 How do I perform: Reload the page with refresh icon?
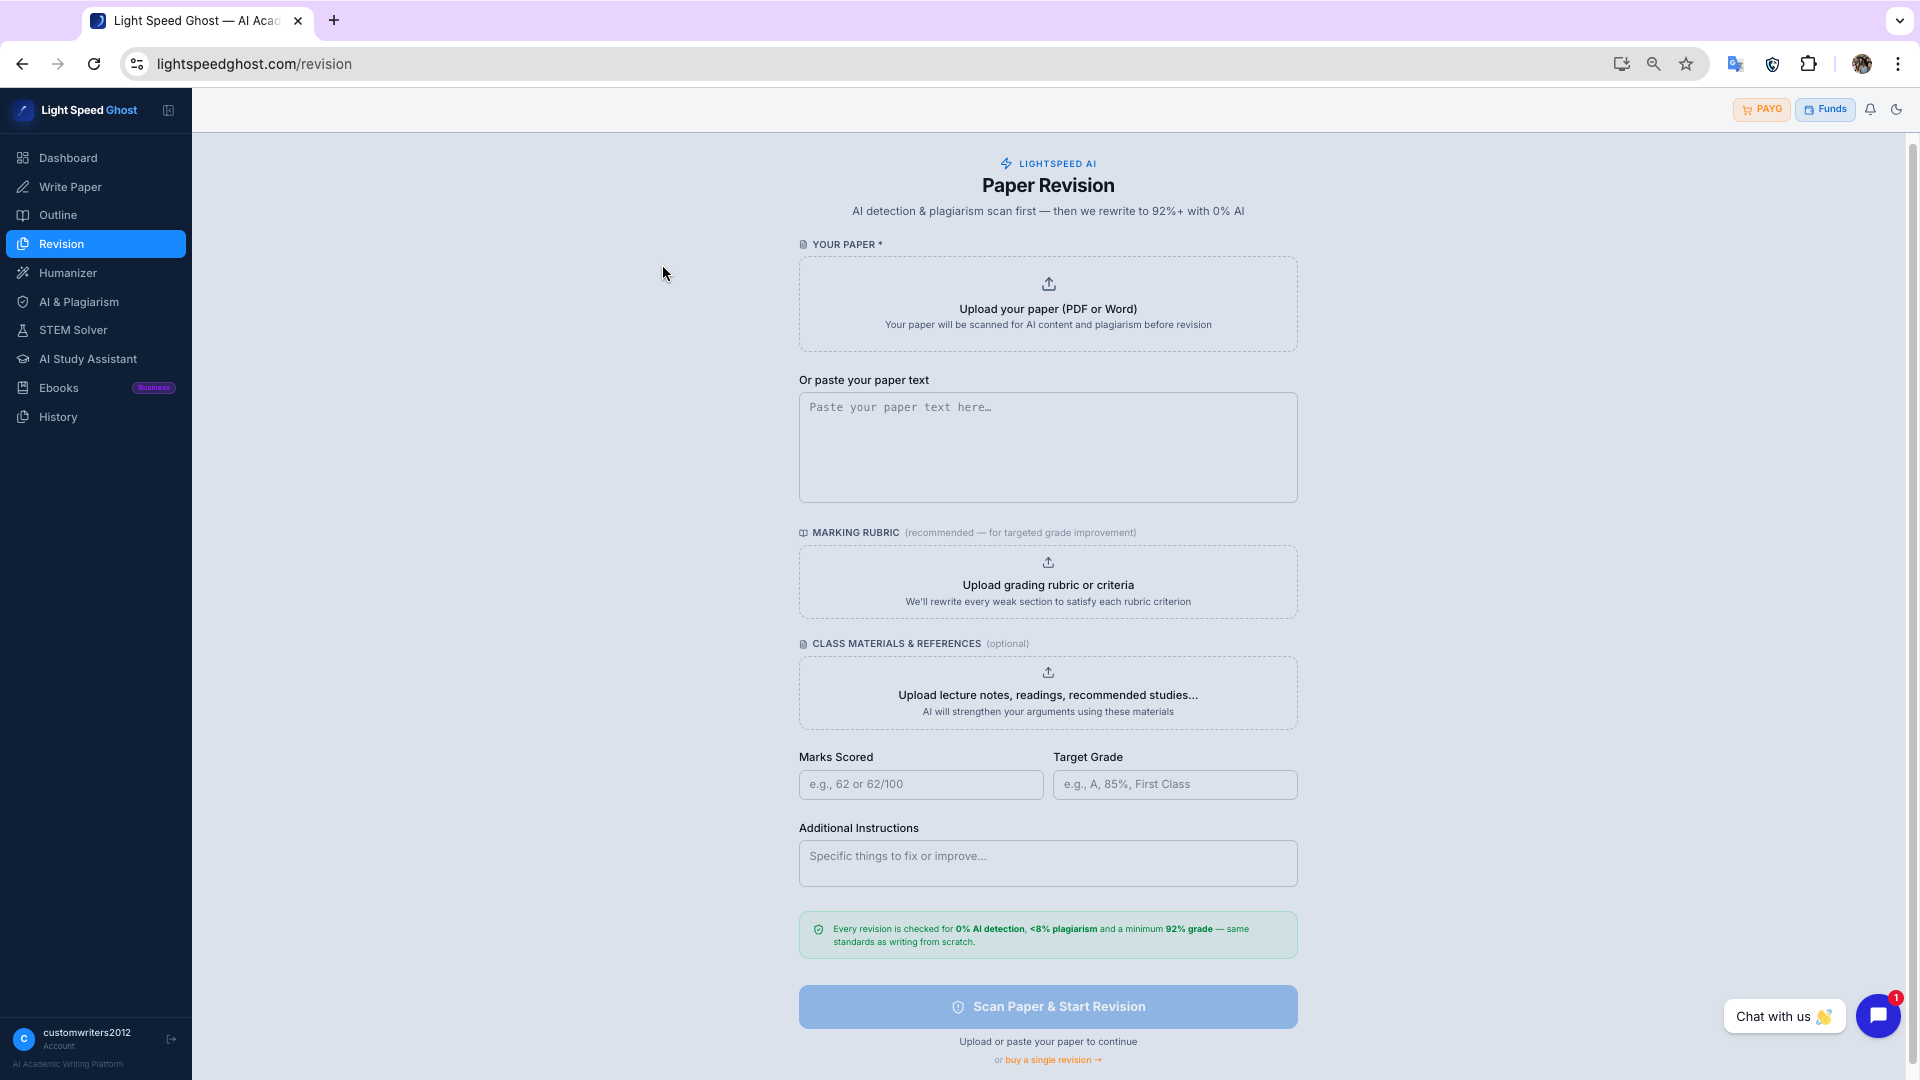(94, 64)
